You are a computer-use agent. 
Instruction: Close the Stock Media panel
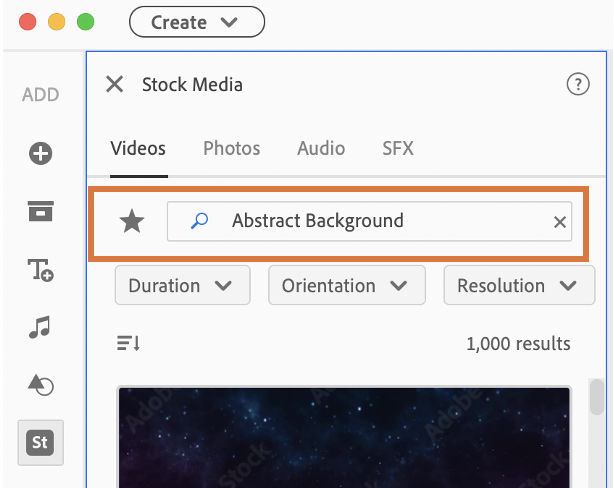pos(115,85)
